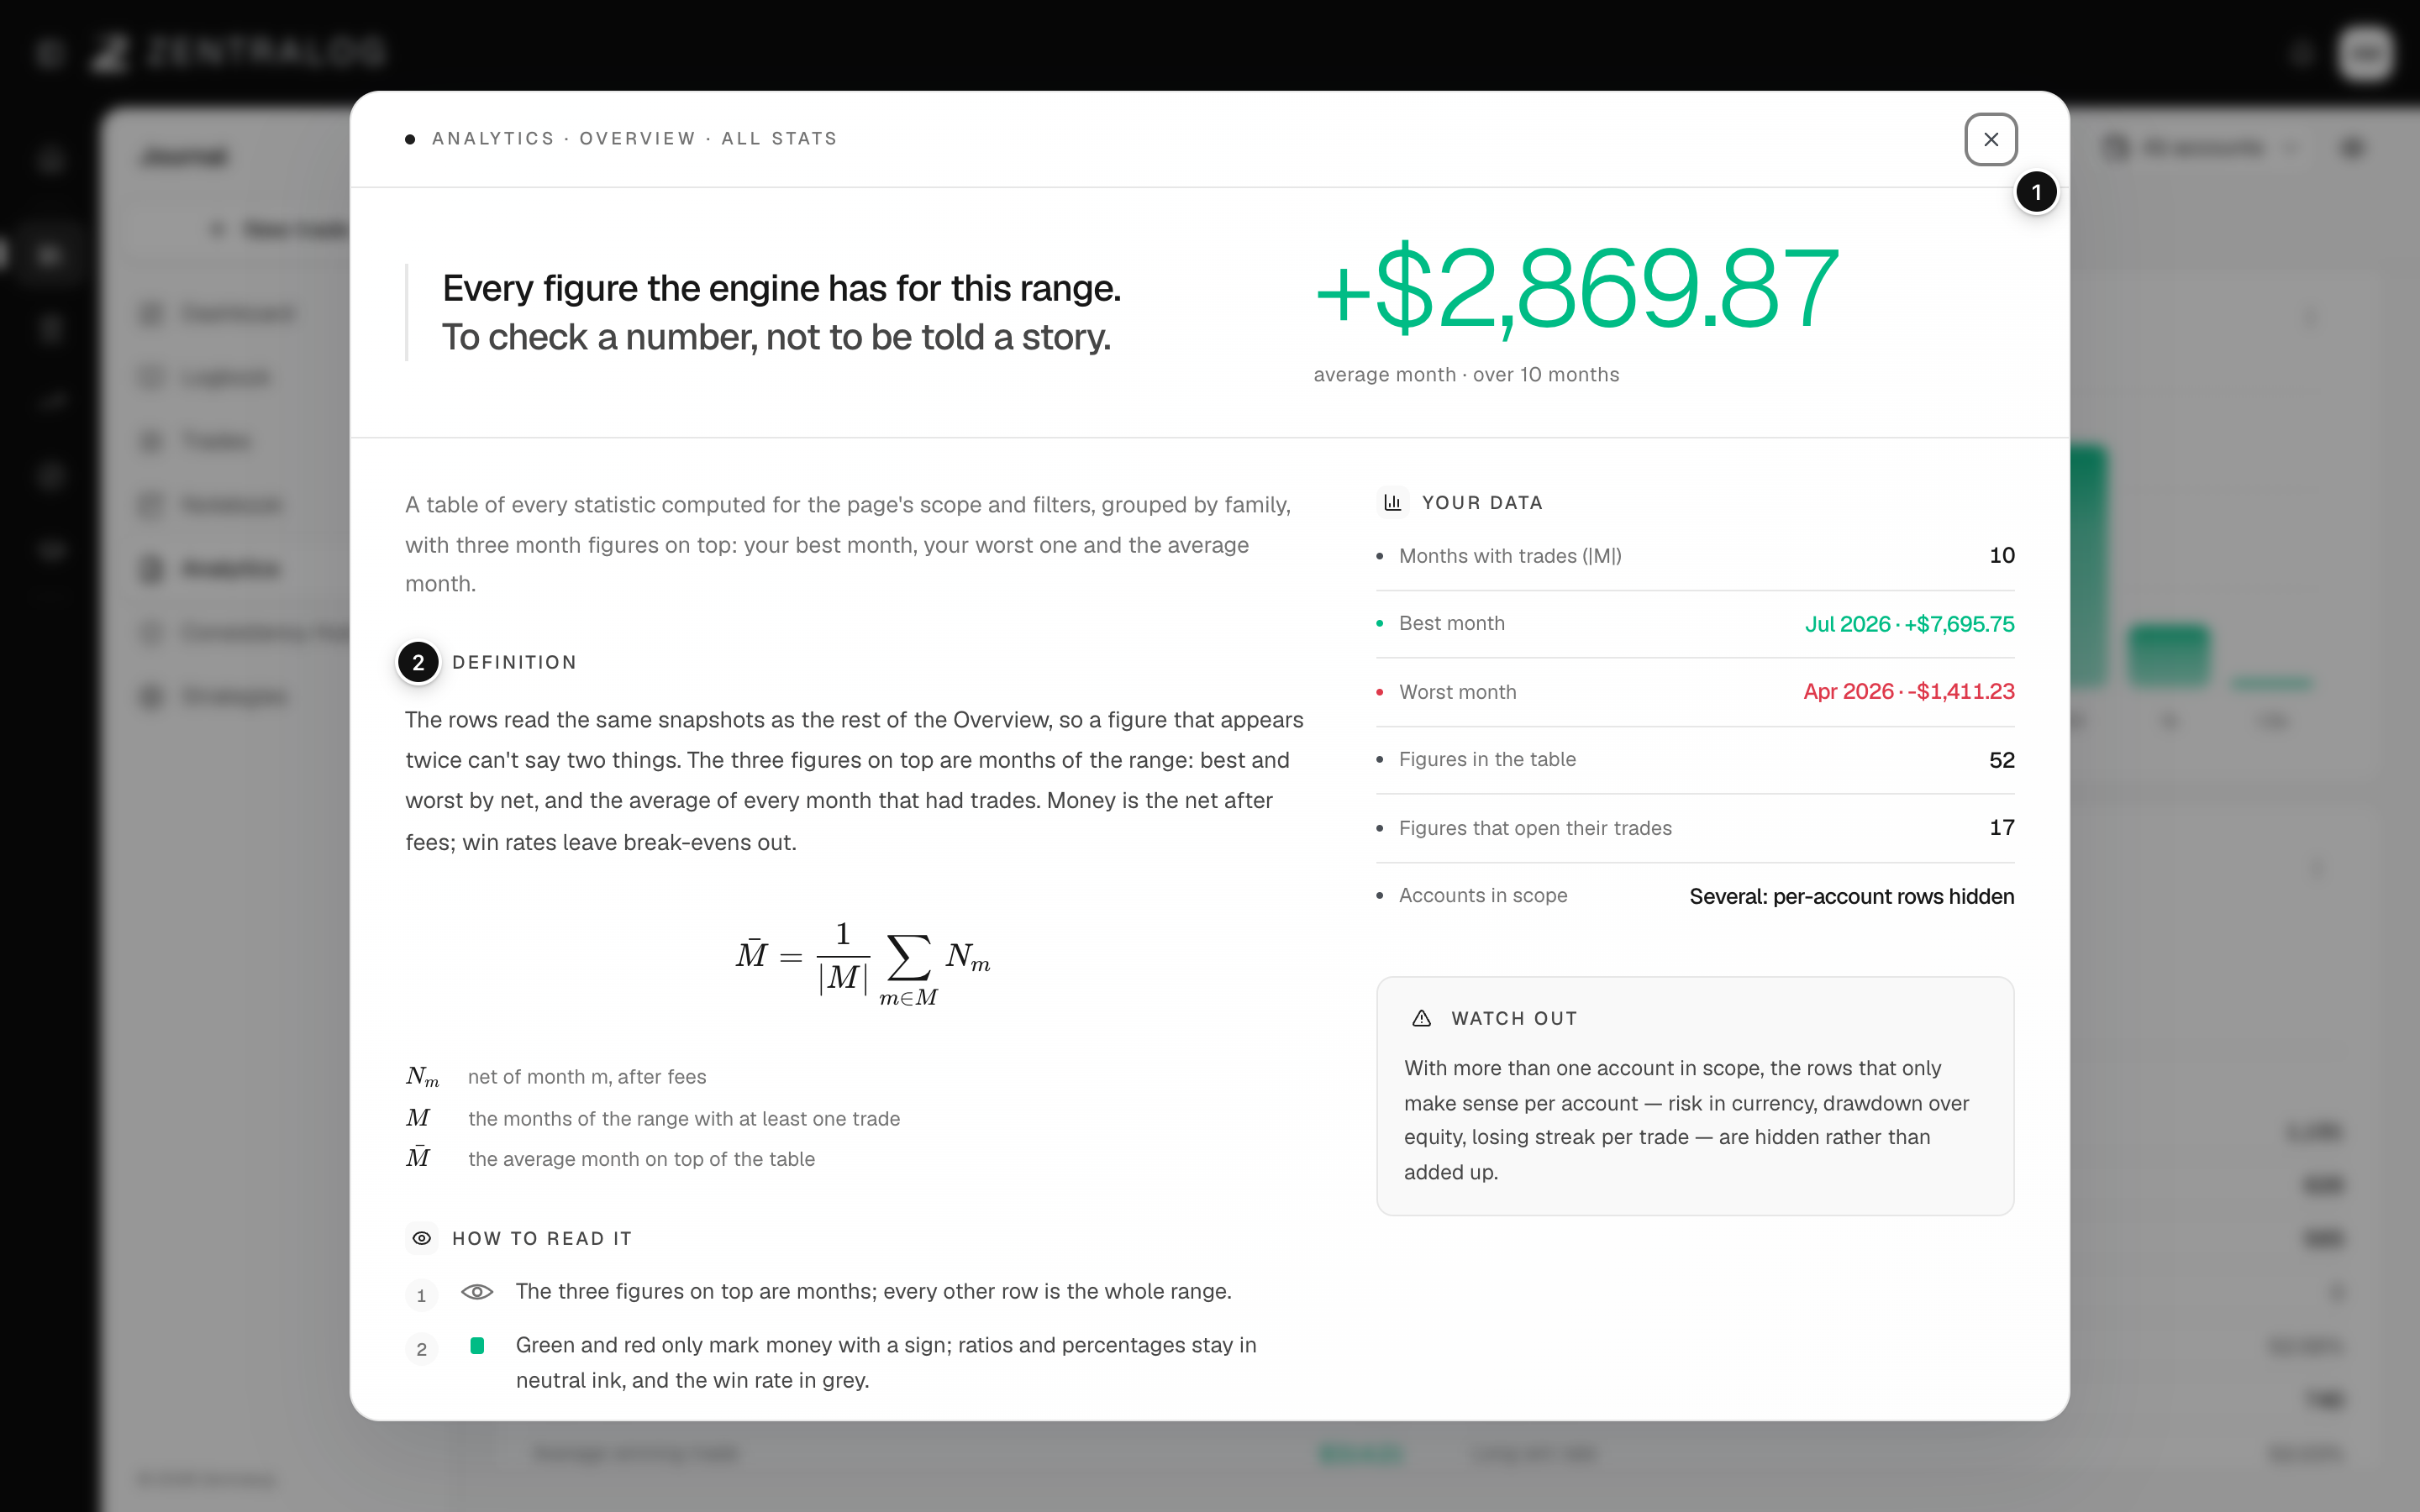Click the 'Accounts in scope' label
This screenshot has height=1512, width=2420.
click(x=1482, y=895)
